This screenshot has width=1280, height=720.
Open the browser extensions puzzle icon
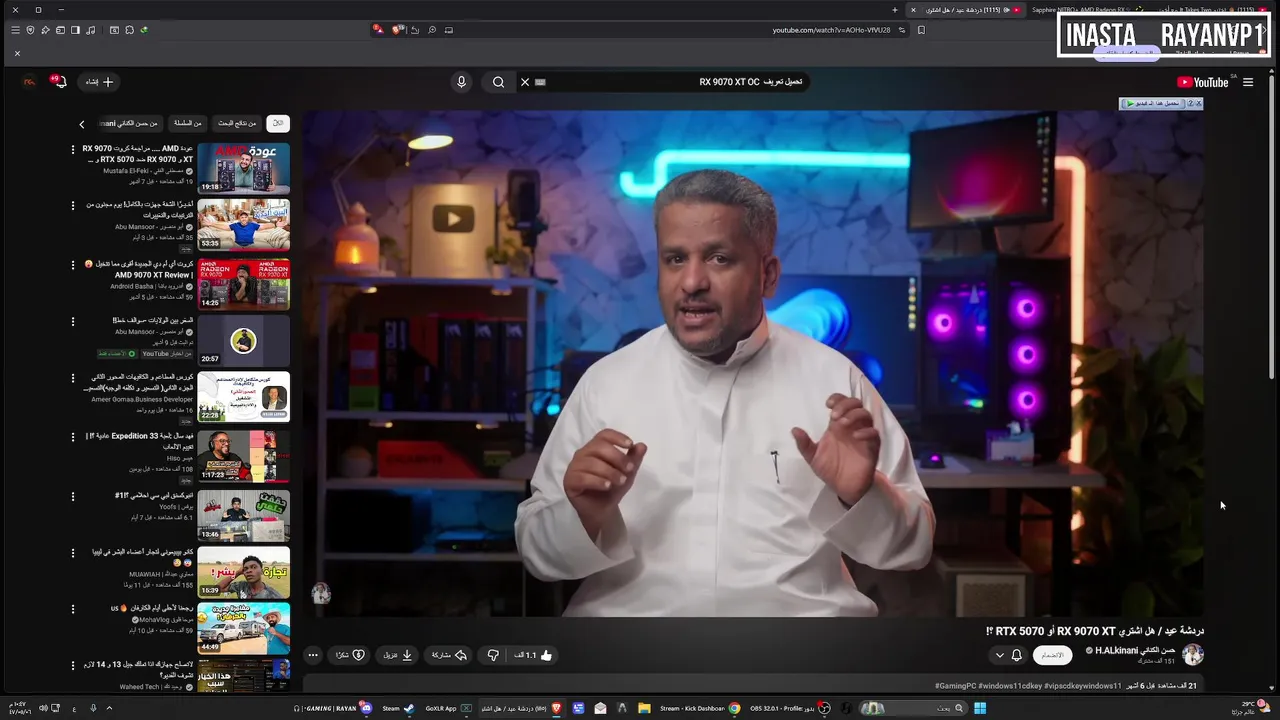coord(129,30)
